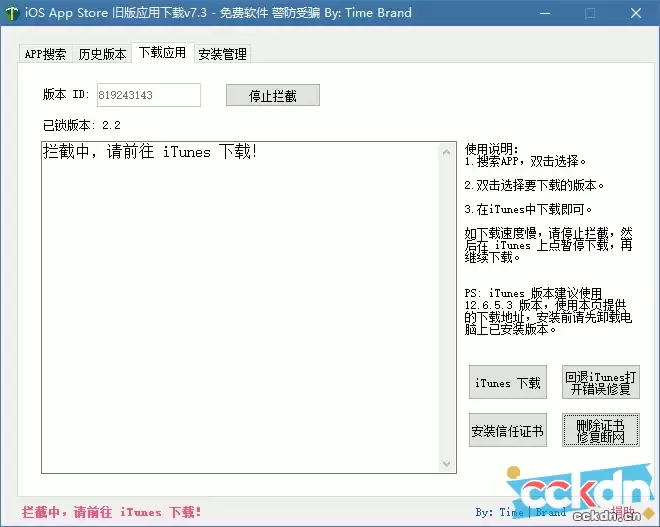Screen dimensions: 660x527
Task: Click the 安装信任证书 button
Action: coord(508,430)
